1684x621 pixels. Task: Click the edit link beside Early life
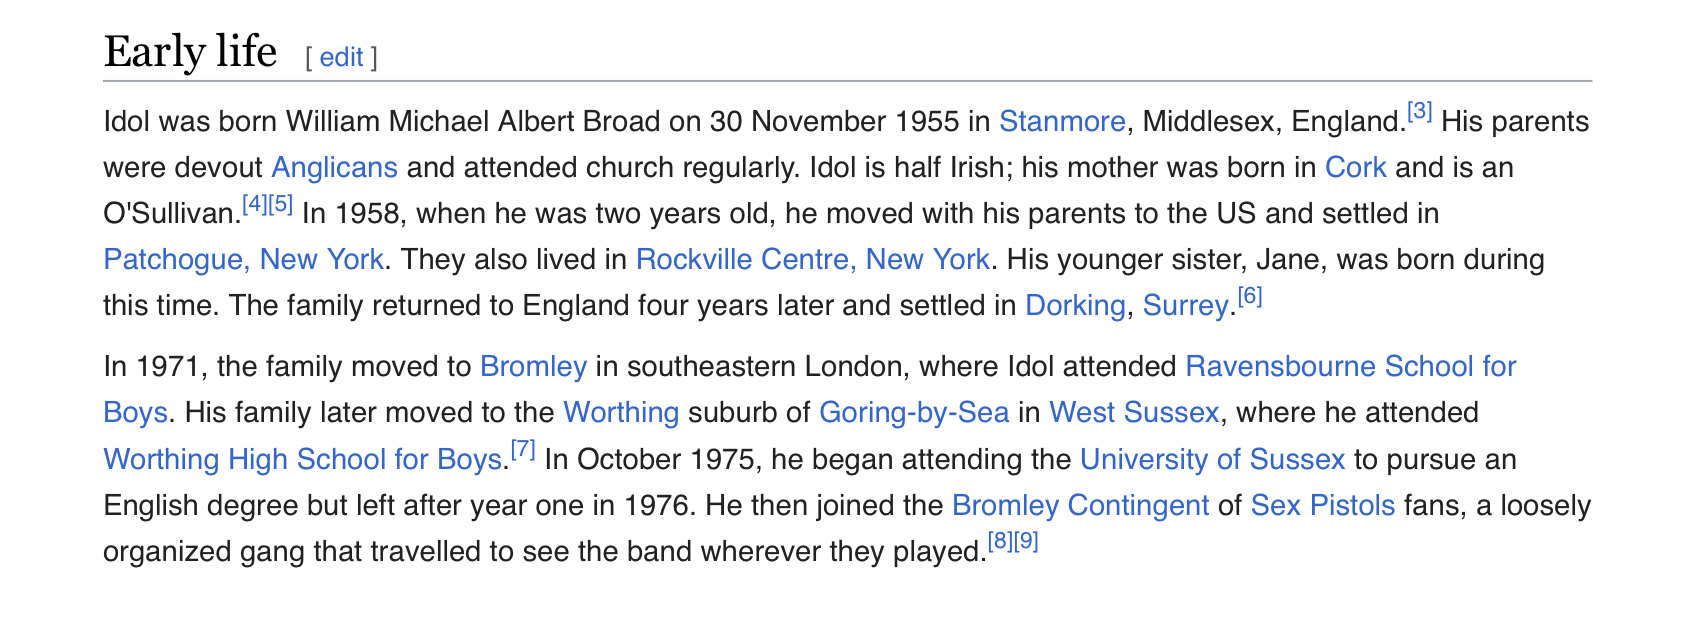pos(341,58)
